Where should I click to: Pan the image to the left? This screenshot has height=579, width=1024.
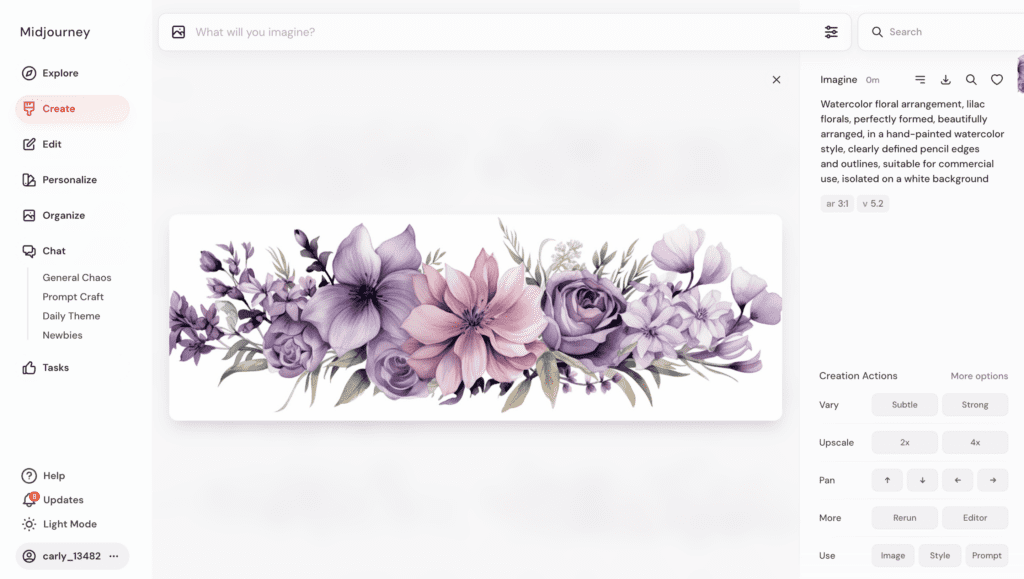957,480
